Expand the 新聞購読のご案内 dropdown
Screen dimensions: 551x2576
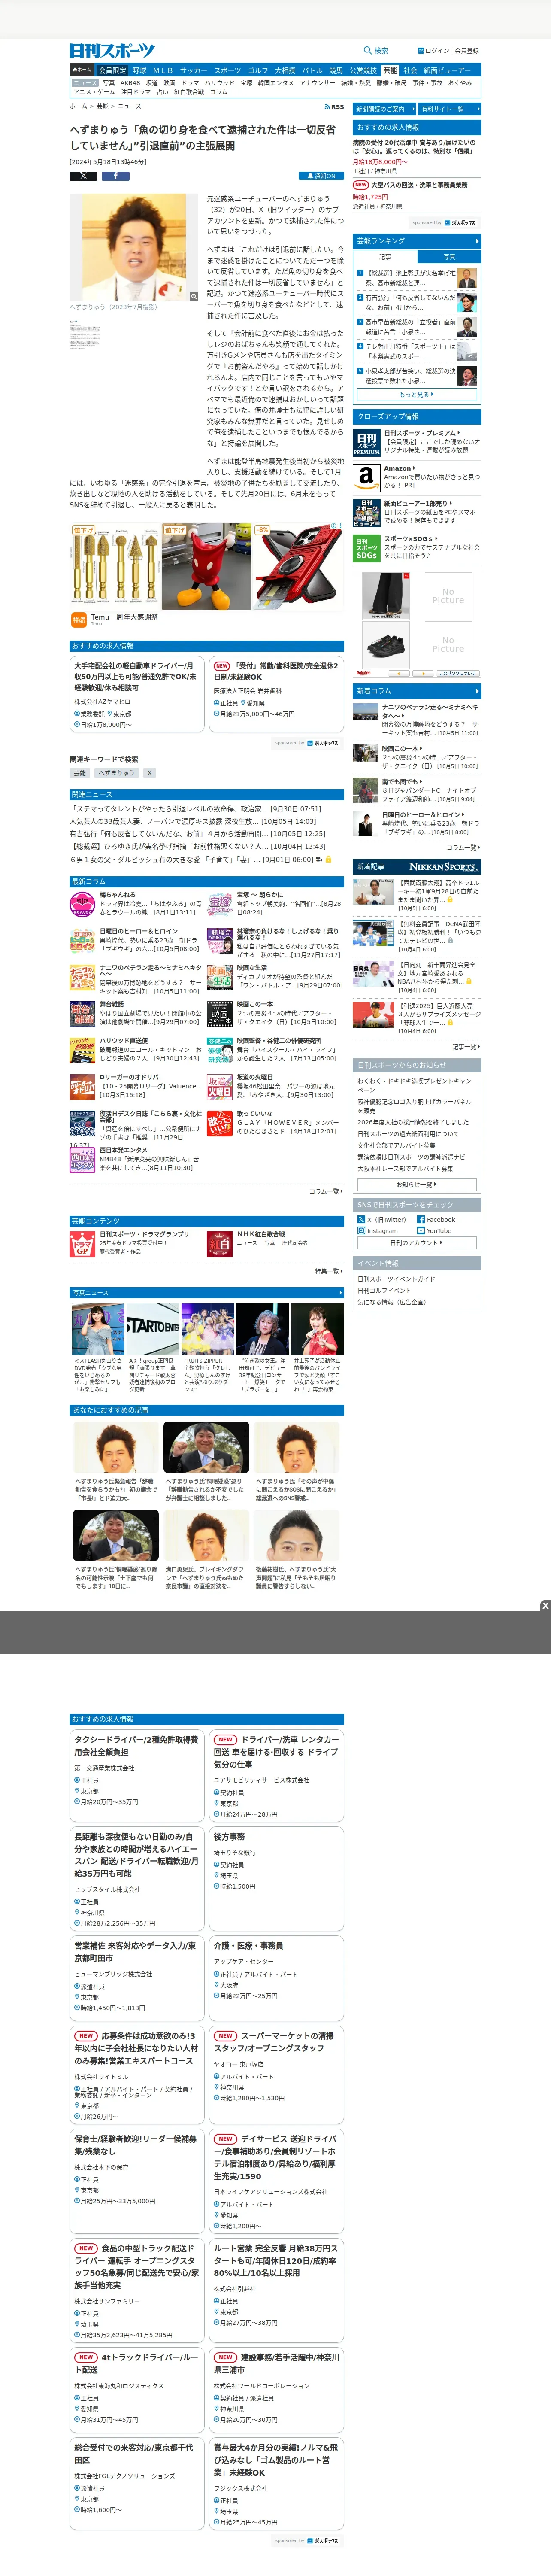(x=384, y=109)
